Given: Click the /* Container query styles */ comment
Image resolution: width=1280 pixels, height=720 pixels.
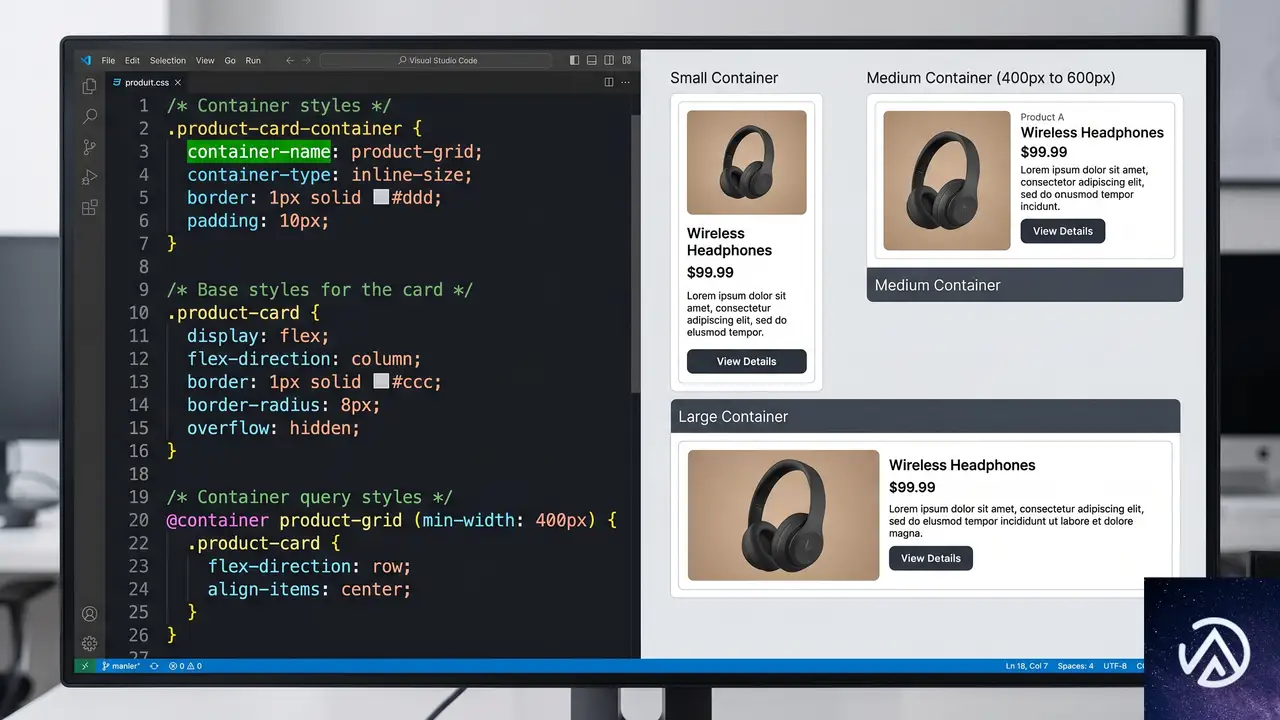Looking at the screenshot, I should pos(309,497).
